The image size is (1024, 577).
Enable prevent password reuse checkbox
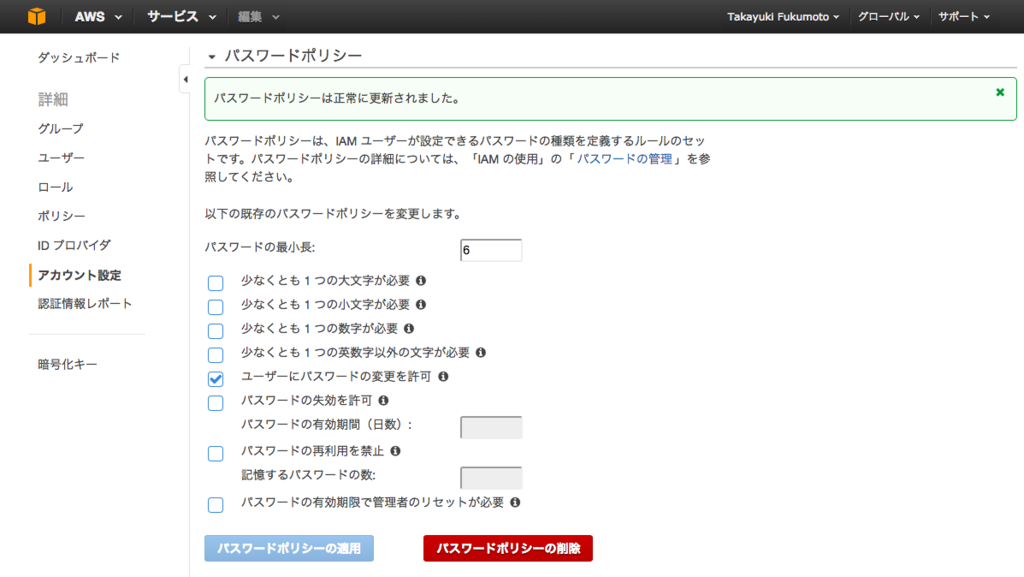216,453
